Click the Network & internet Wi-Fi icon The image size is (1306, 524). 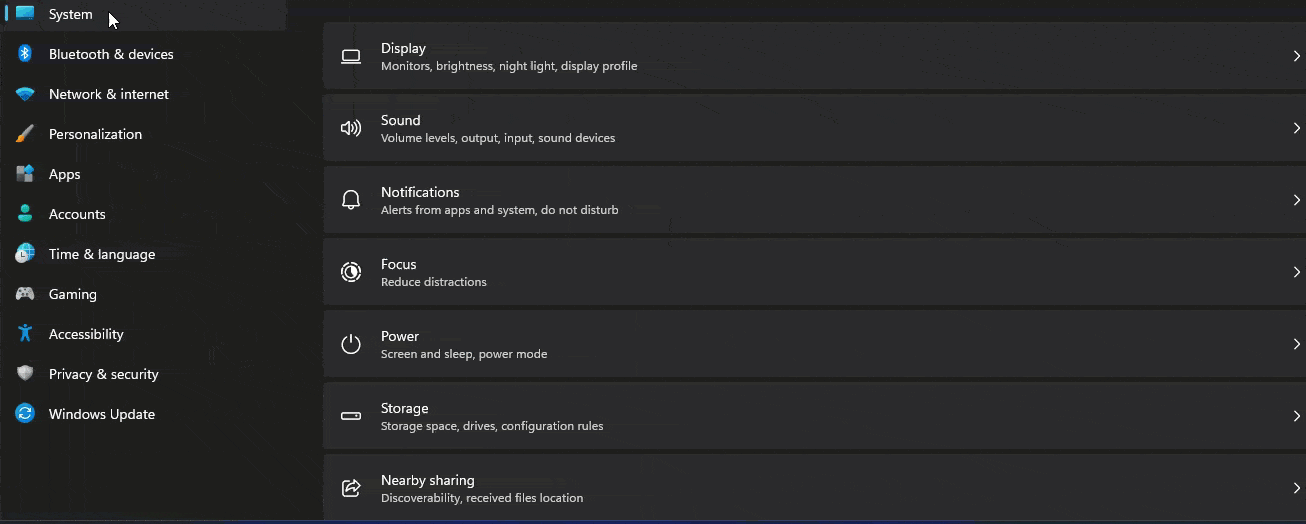(25, 94)
